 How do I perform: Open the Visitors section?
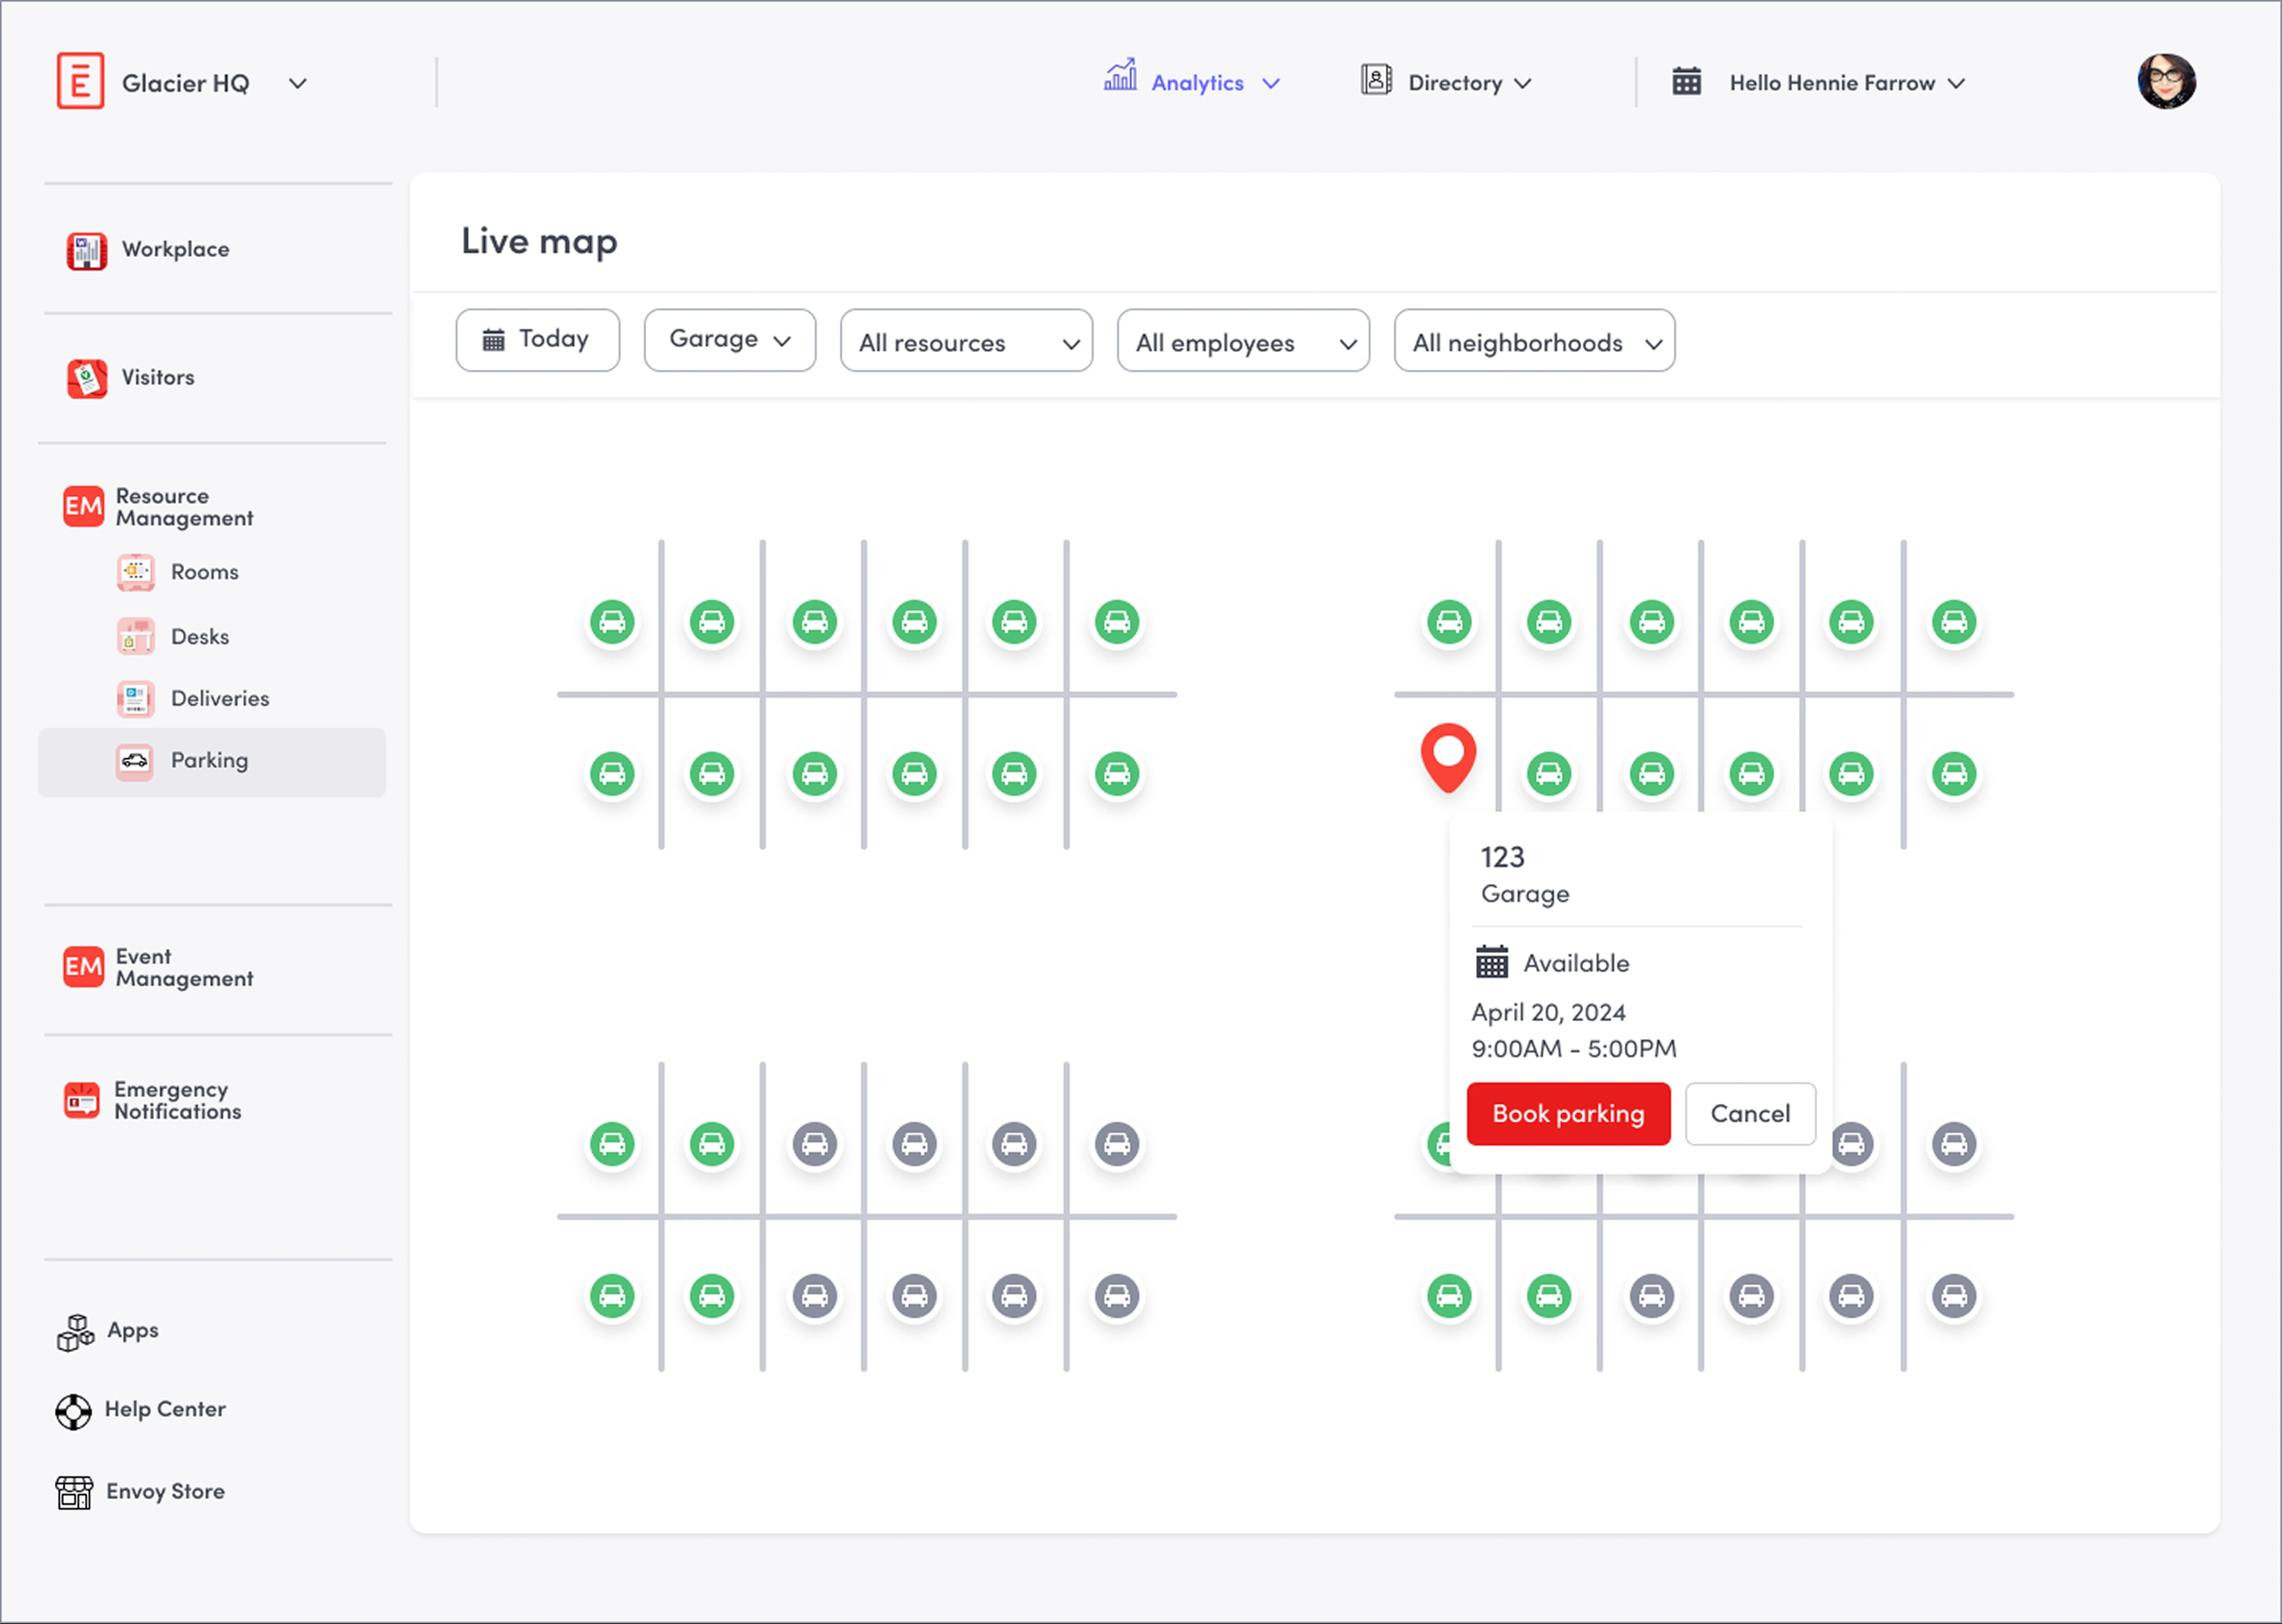(x=130, y=378)
